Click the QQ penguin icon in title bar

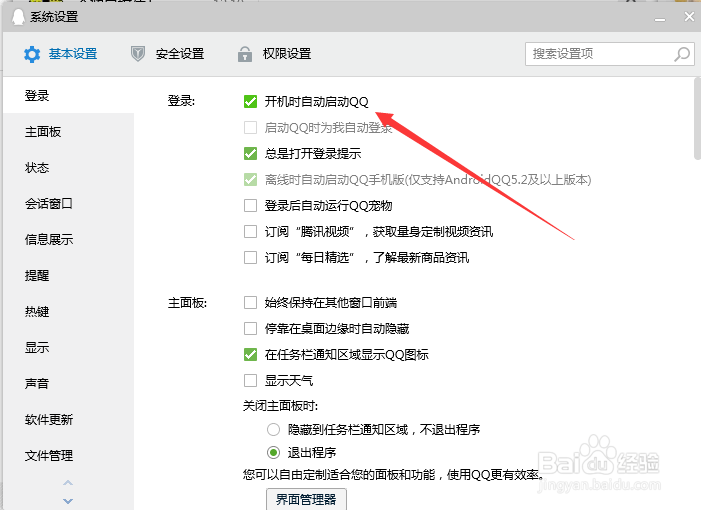18,17
